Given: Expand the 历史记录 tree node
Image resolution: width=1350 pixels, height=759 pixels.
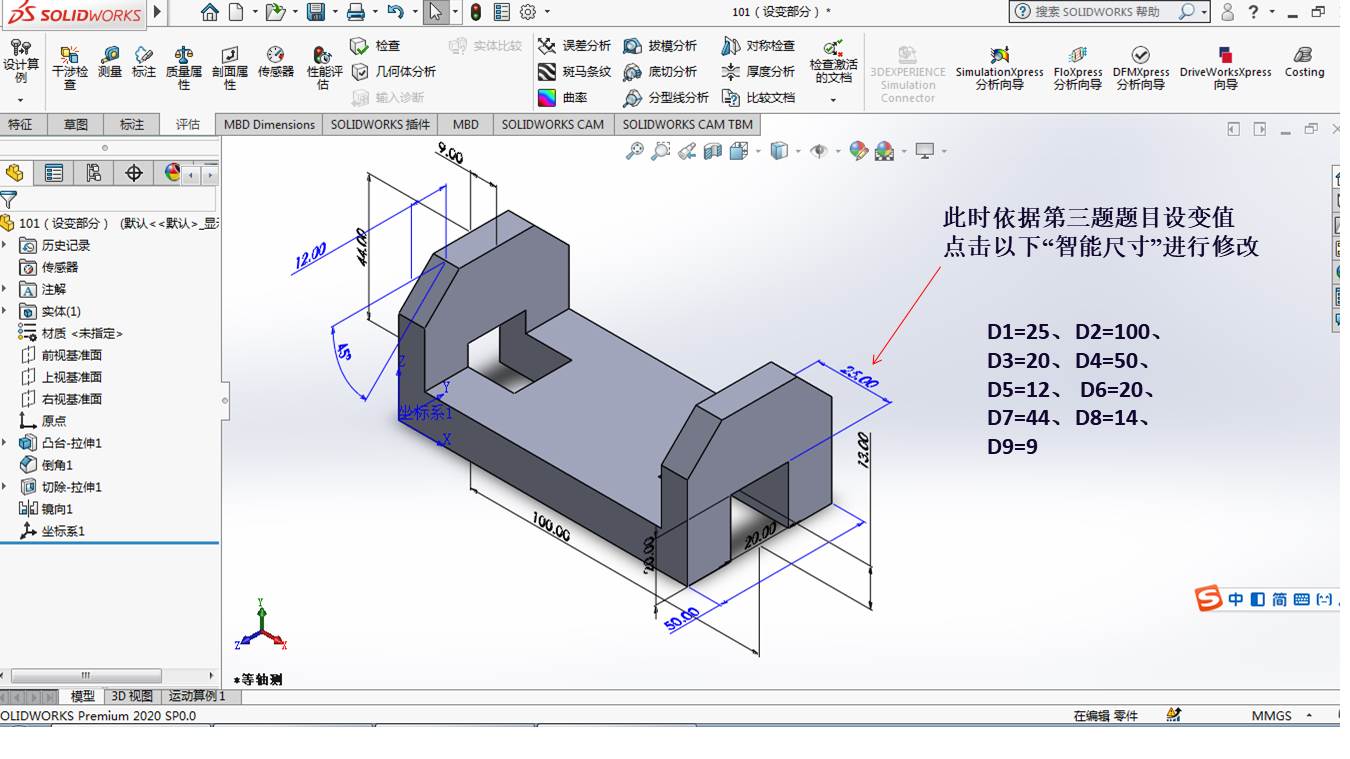Looking at the screenshot, I should (5, 245).
